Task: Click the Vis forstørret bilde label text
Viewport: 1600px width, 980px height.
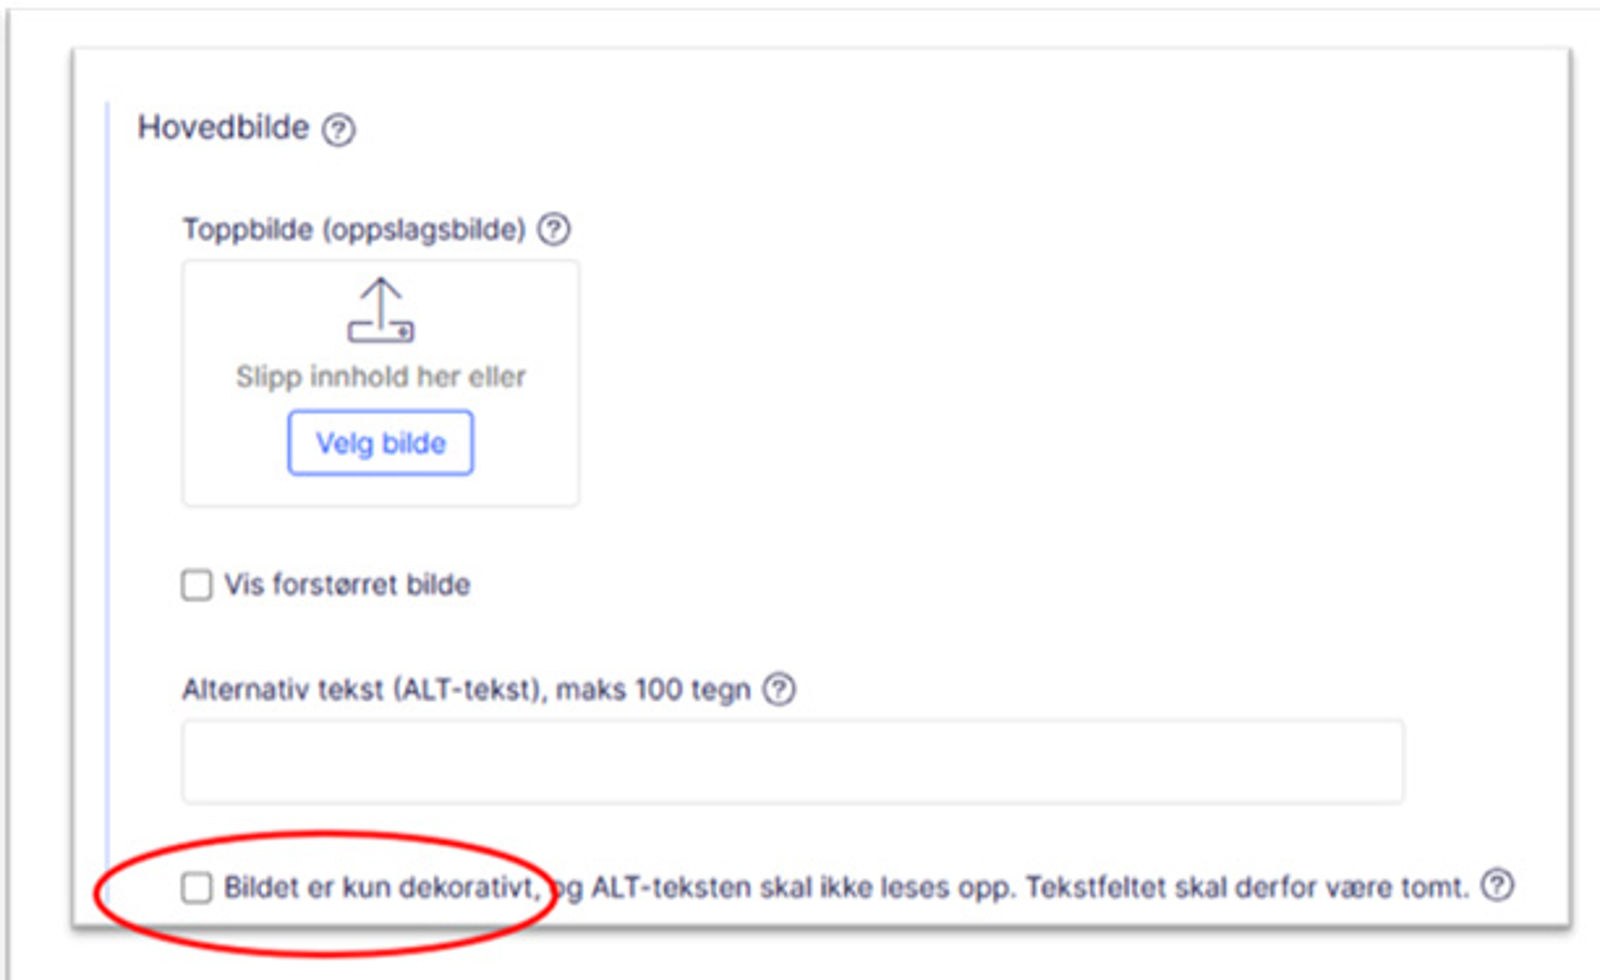Action: 346,585
